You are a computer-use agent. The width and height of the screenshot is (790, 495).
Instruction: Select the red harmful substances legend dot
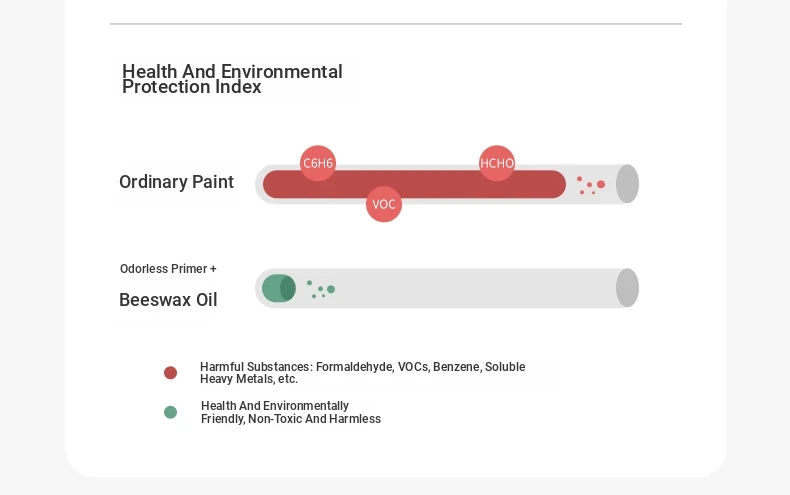point(170,373)
